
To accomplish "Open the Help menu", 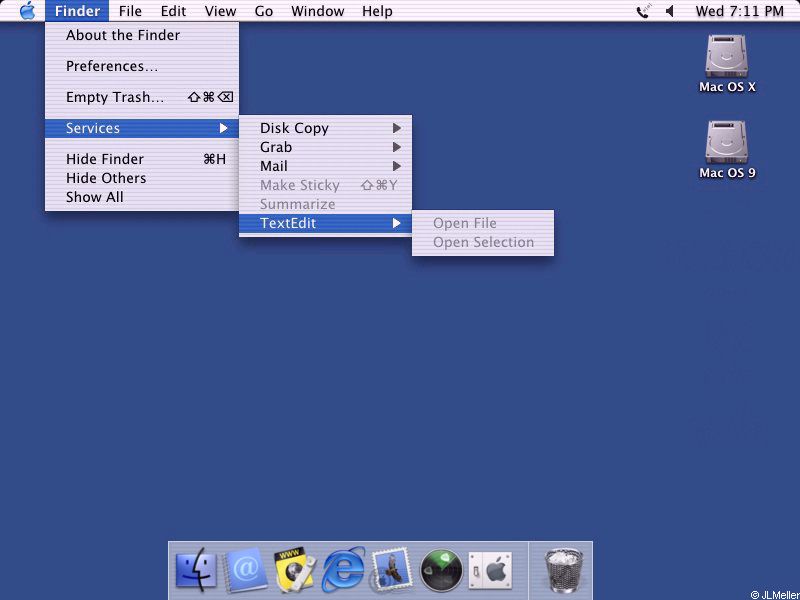I will tap(377, 11).
